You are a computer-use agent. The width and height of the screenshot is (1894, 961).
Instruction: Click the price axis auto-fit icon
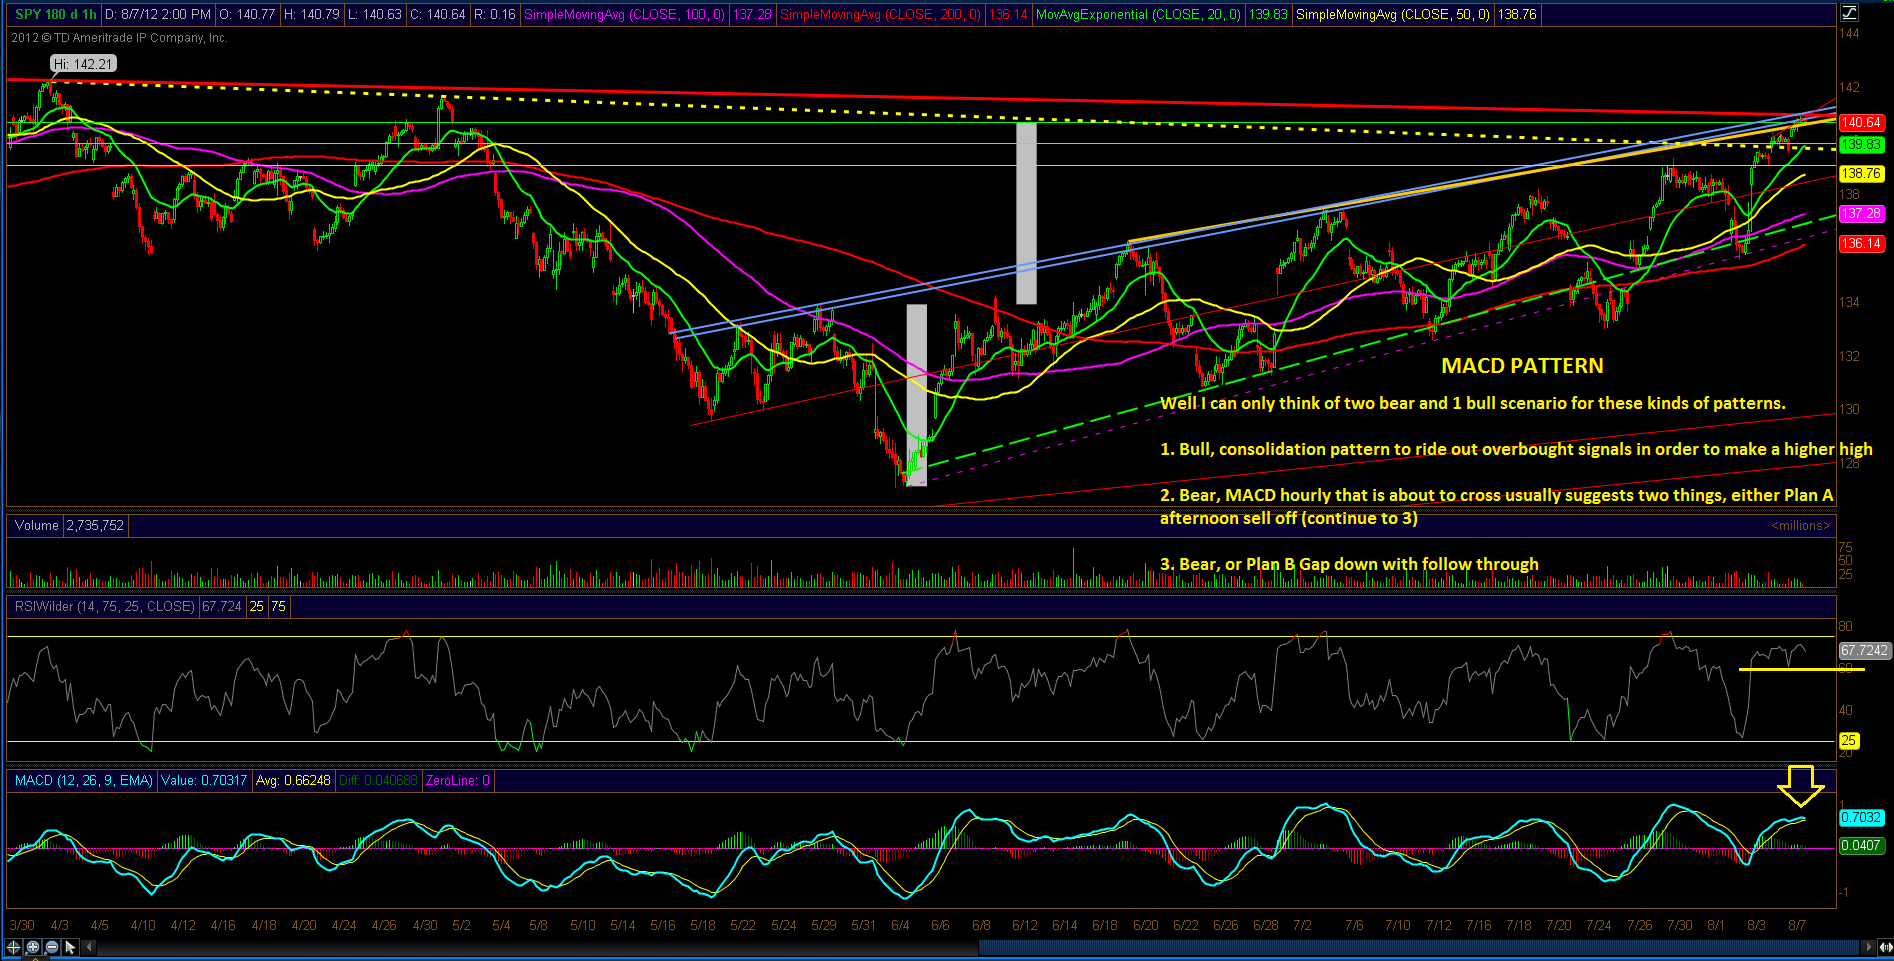coord(1850,13)
